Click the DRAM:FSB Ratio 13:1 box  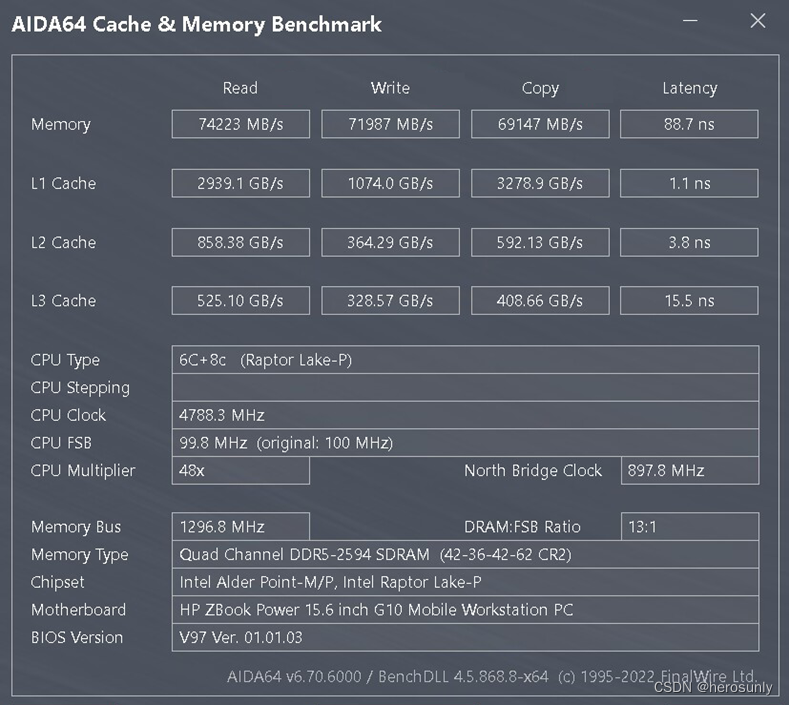point(689,527)
